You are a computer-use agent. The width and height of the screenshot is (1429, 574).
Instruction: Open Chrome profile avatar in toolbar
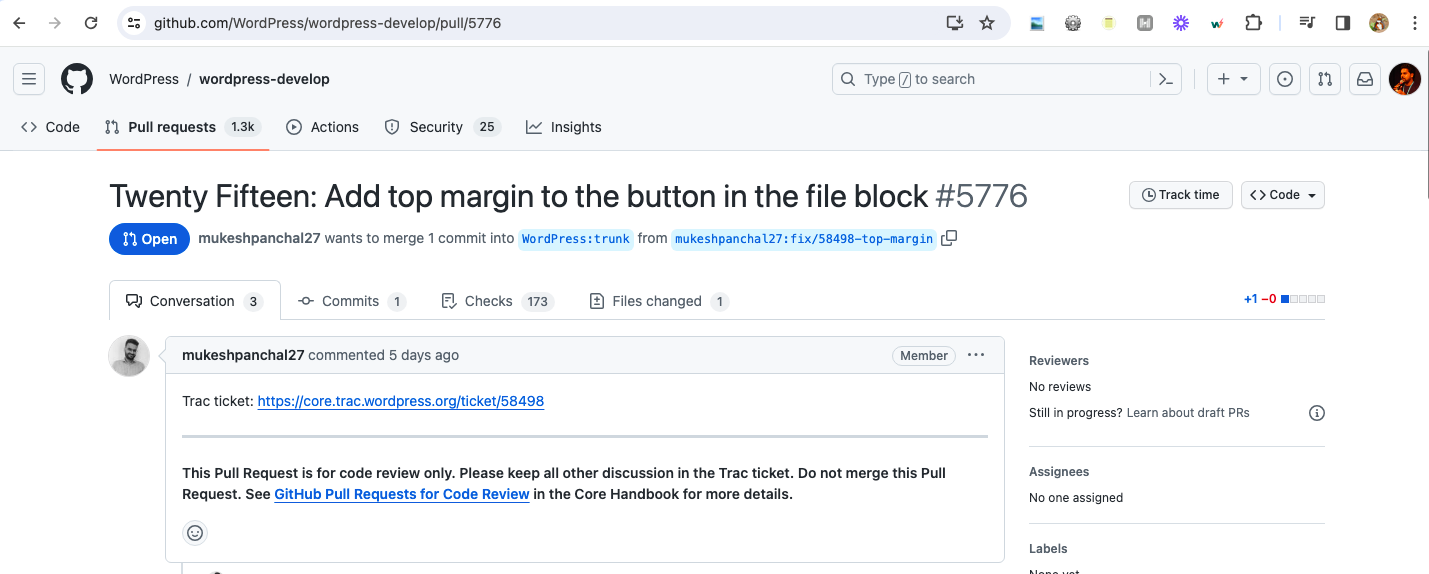pyautogui.click(x=1379, y=23)
